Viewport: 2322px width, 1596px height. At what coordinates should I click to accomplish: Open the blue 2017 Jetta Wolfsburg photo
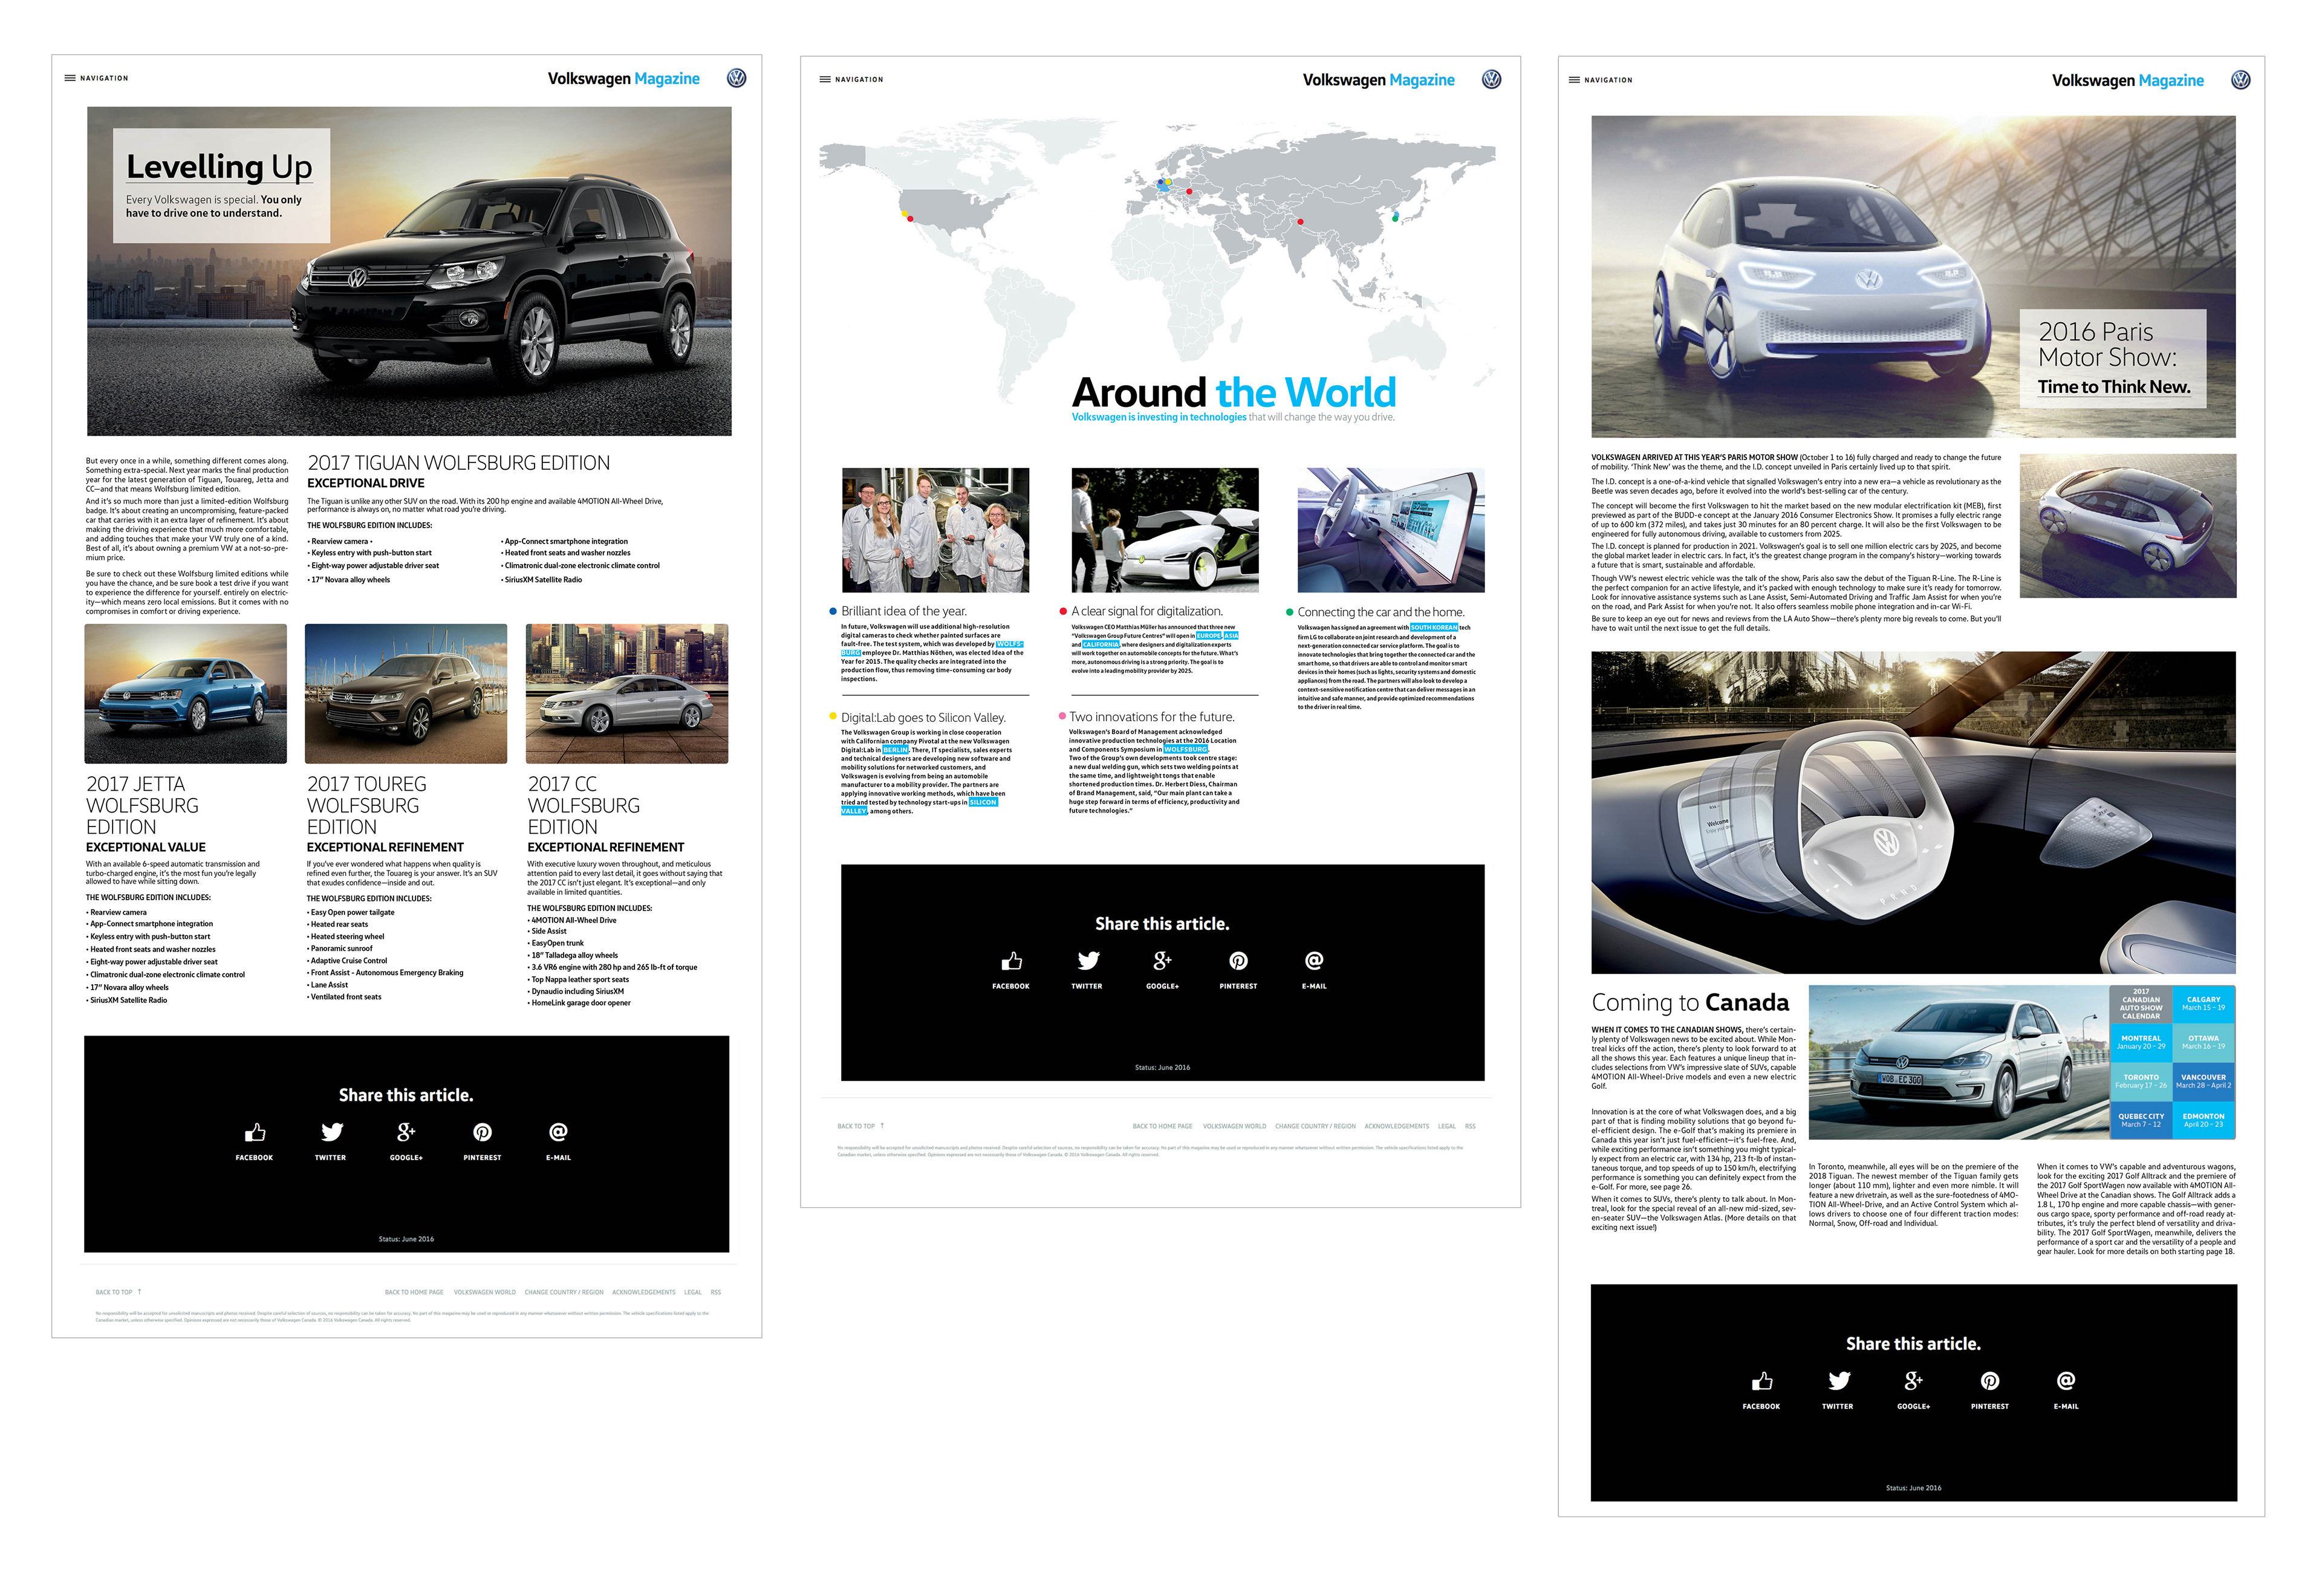pos(186,694)
